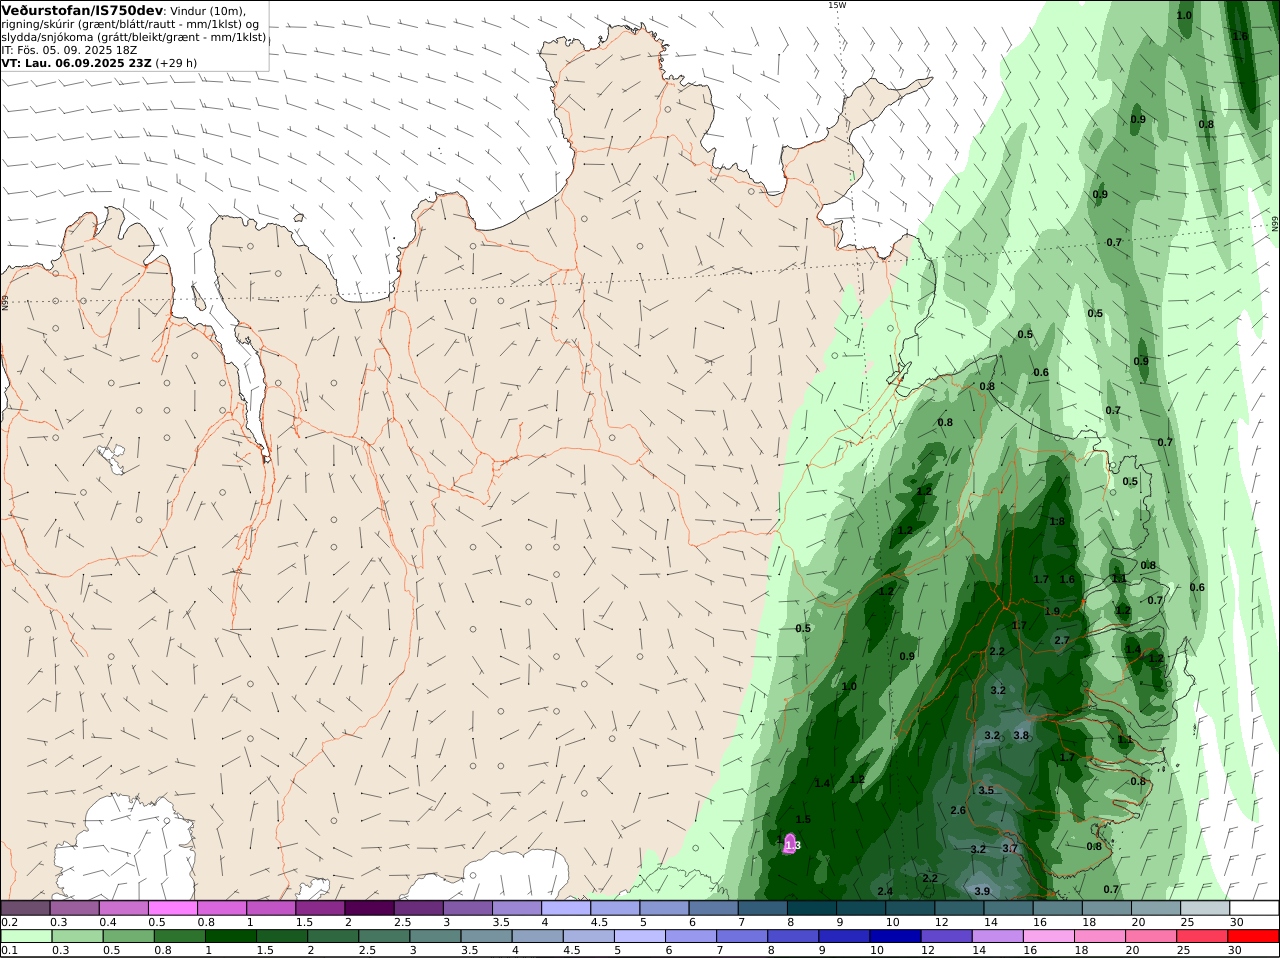Screen dimensions: 1280x958
Task: Pick upper legend swatch labeled 0.2
Action: pos(26,908)
